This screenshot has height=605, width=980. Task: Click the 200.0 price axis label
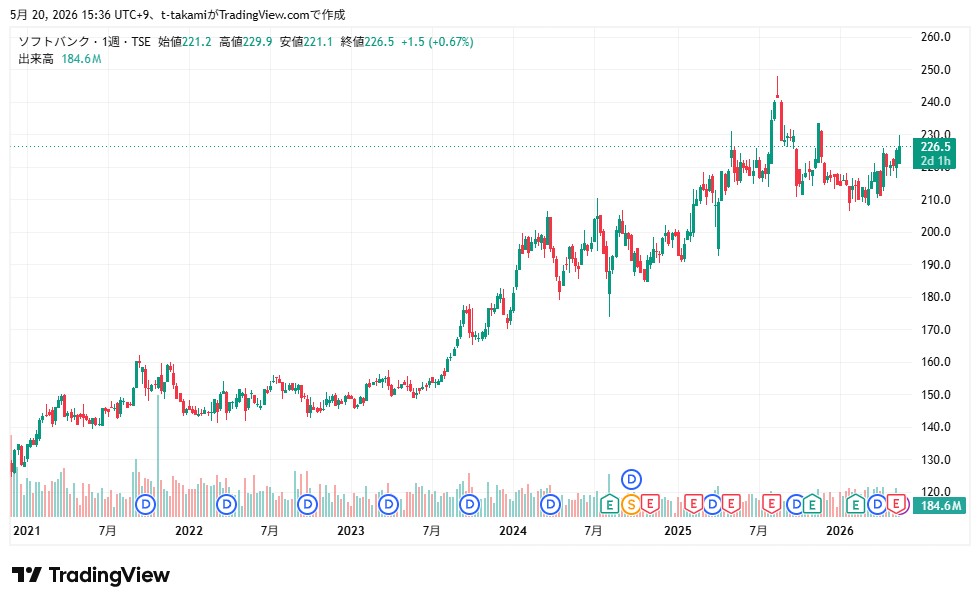tap(936, 232)
